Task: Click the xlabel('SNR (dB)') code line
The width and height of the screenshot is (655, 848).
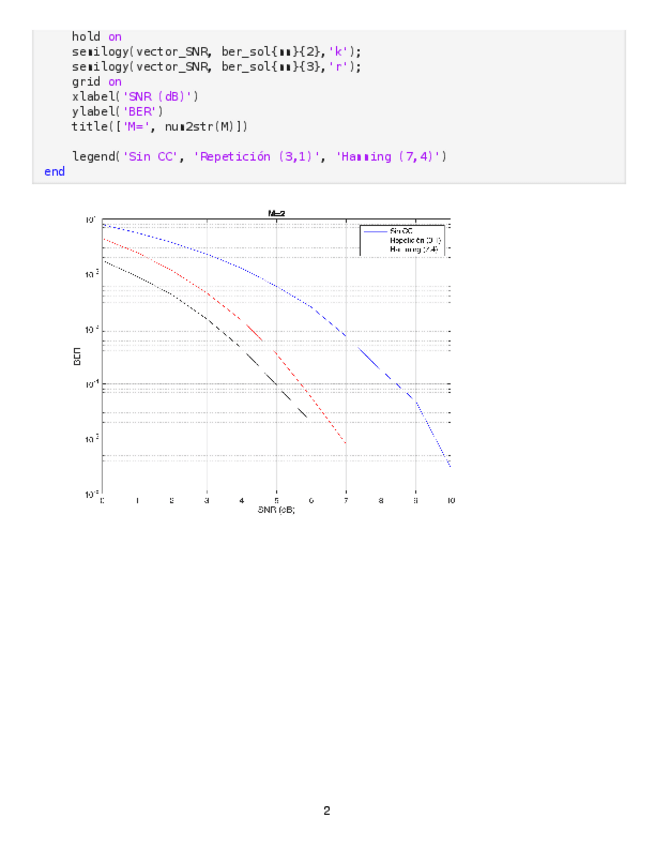Action: coord(135,97)
